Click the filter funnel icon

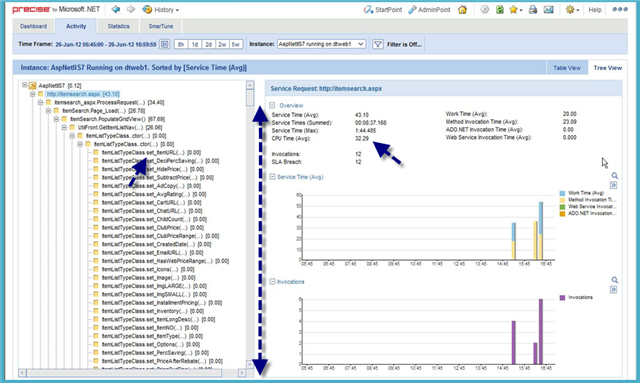[x=378, y=44]
